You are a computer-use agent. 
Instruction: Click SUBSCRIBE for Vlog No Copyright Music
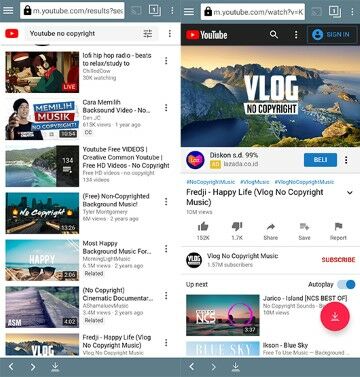[x=338, y=260]
